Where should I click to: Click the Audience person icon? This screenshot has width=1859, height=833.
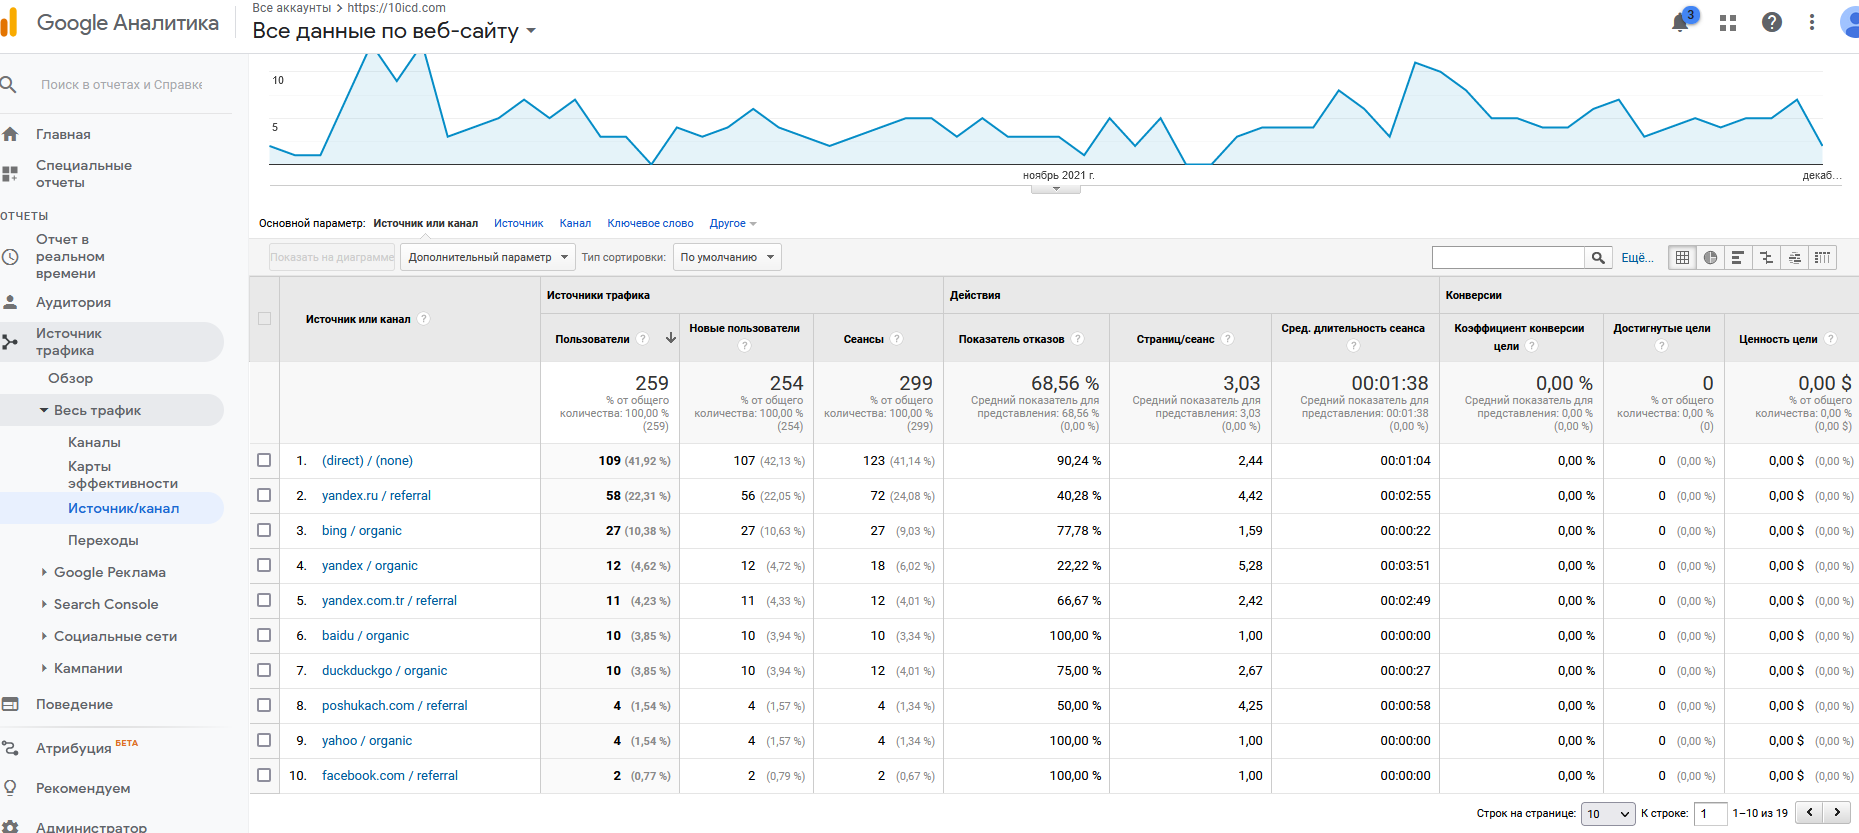point(10,302)
